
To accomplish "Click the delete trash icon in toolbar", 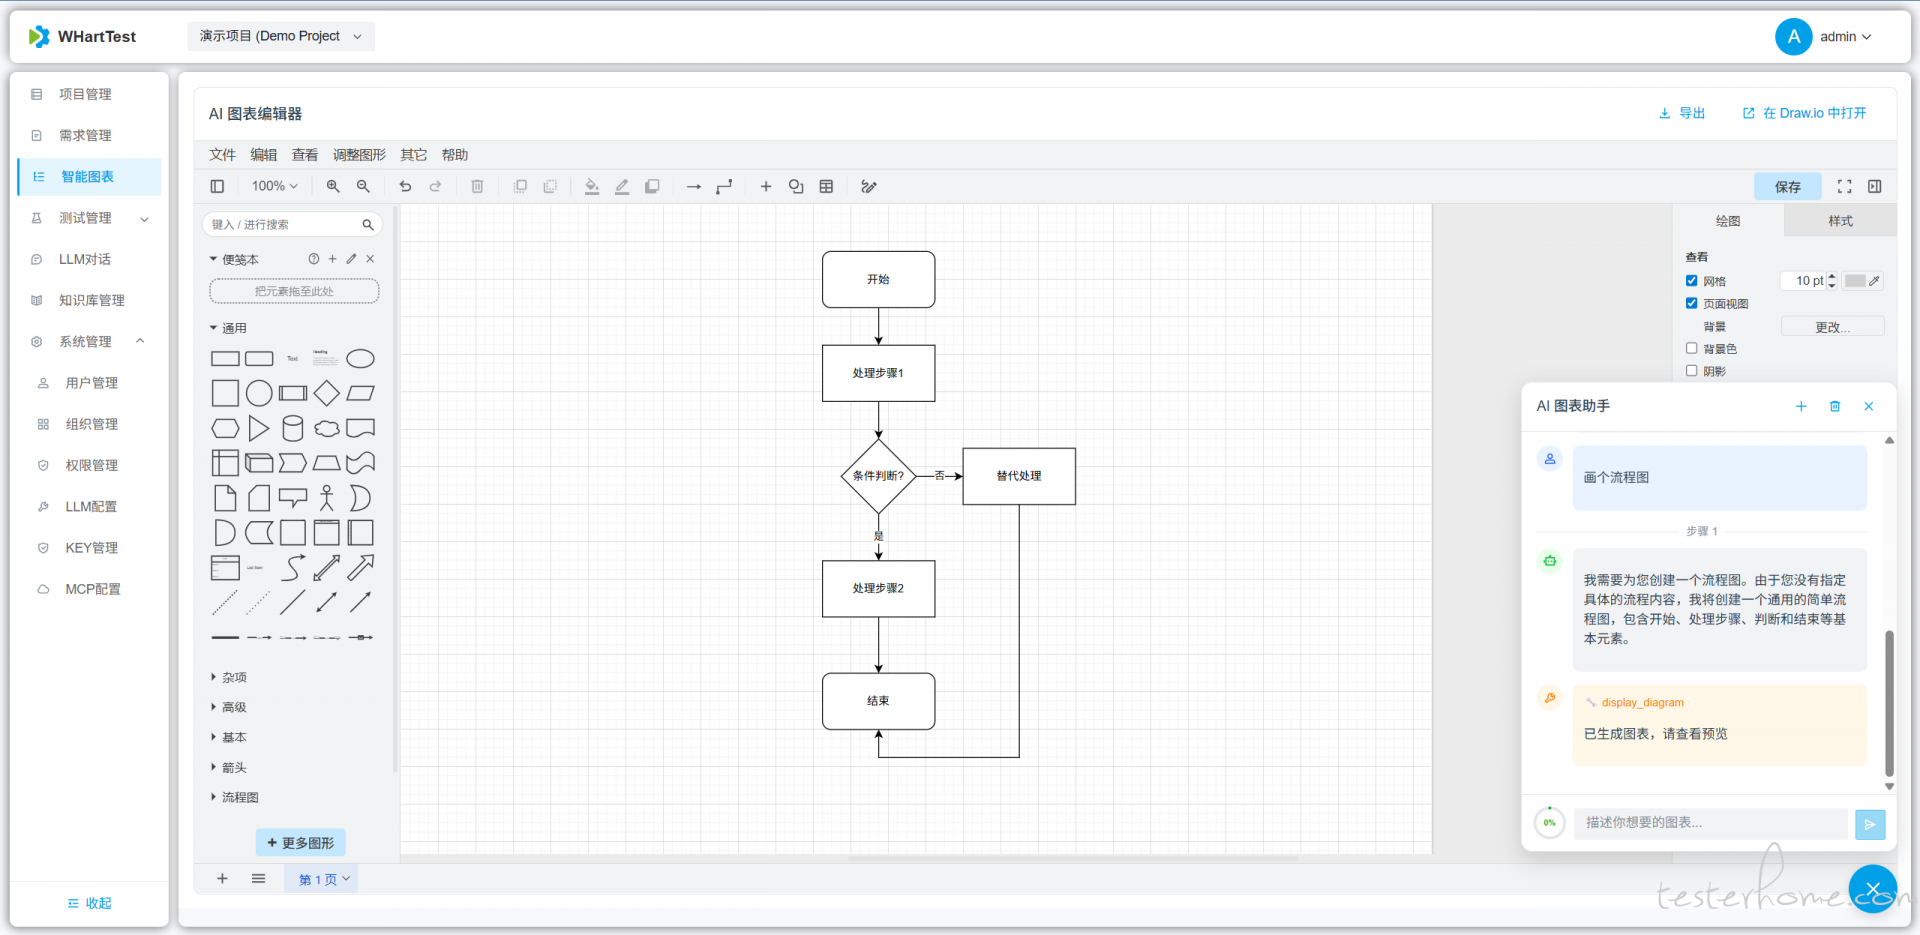I will click(477, 186).
